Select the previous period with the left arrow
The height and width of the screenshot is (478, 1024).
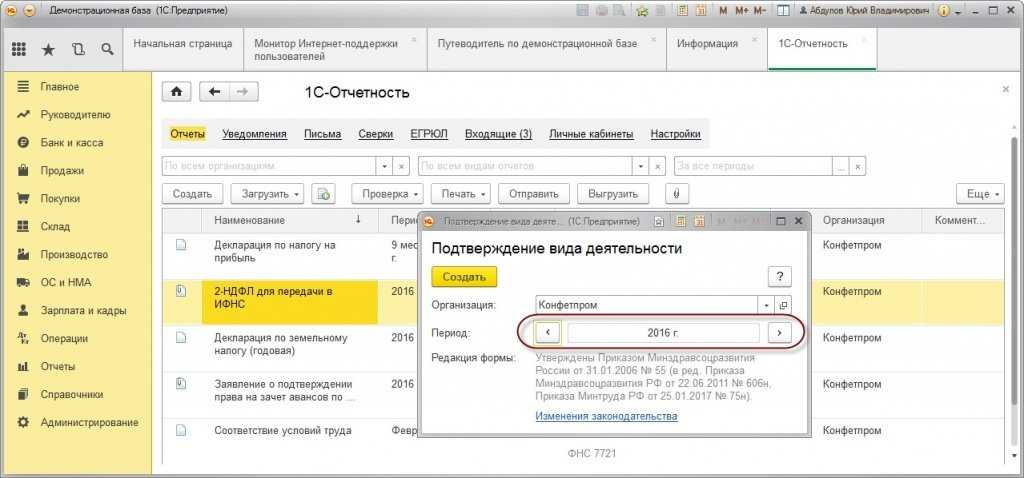click(x=548, y=332)
